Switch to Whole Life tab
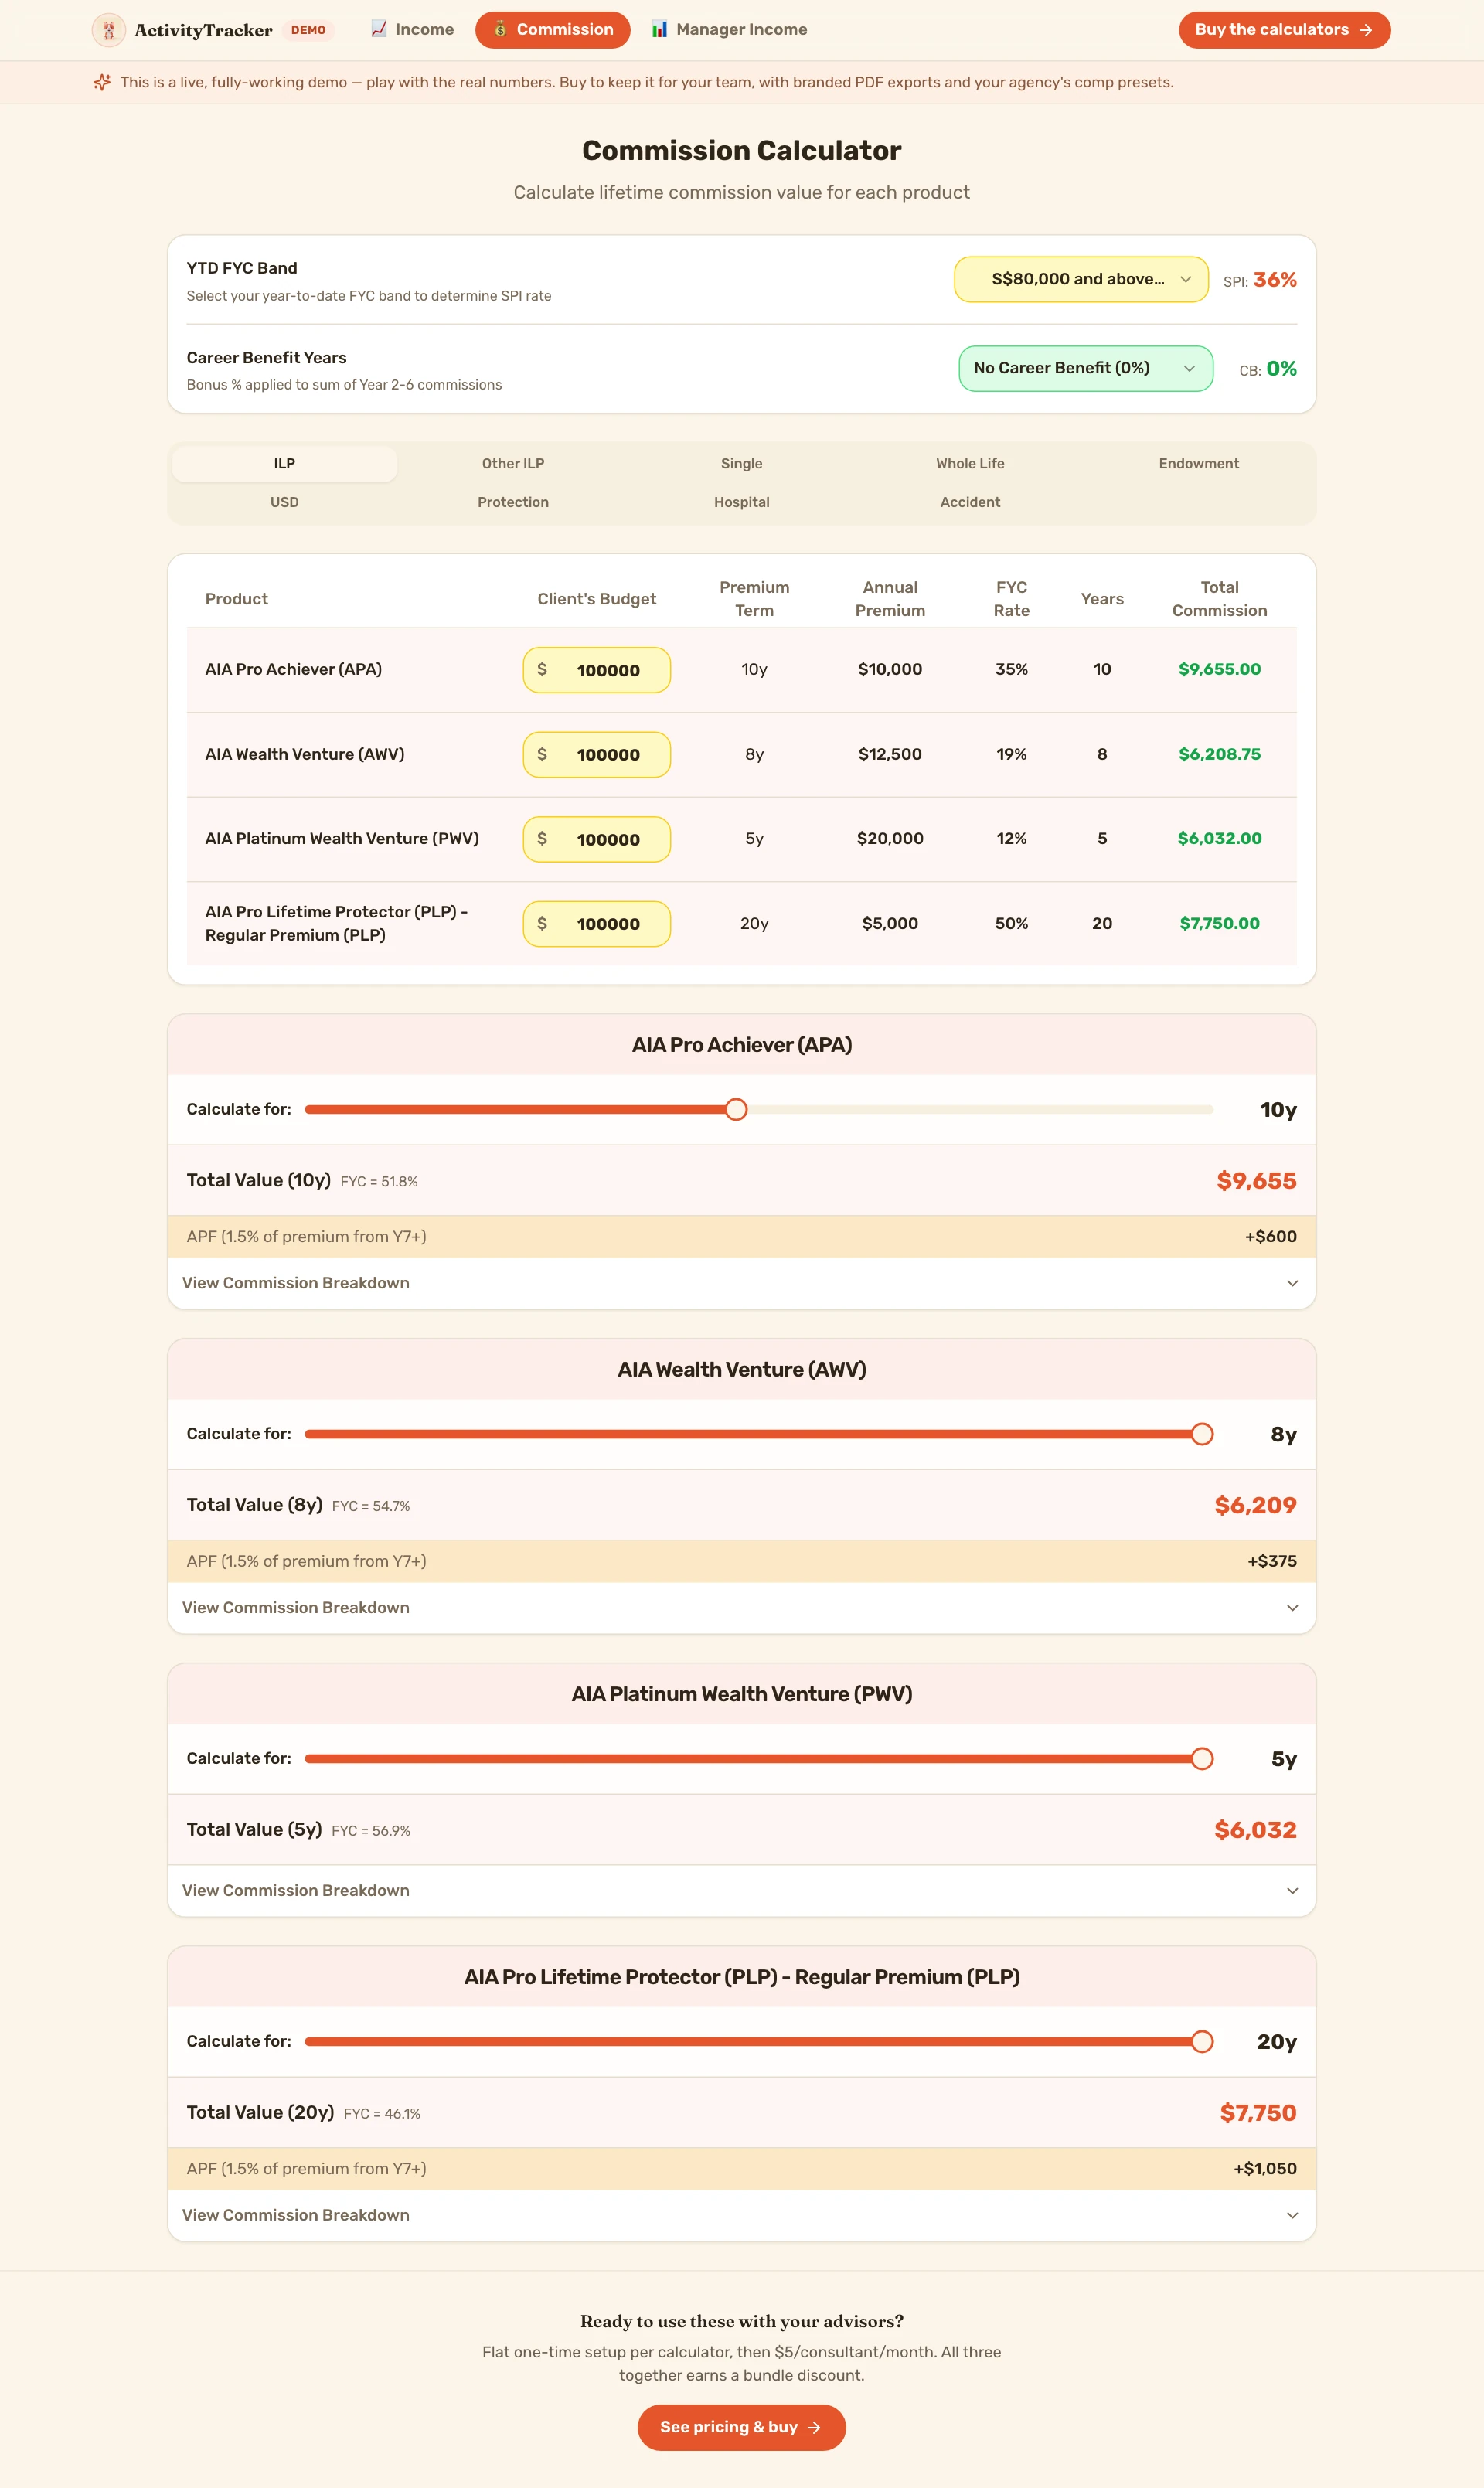This screenshot has height=2488, width=1484. pos(970,464)
